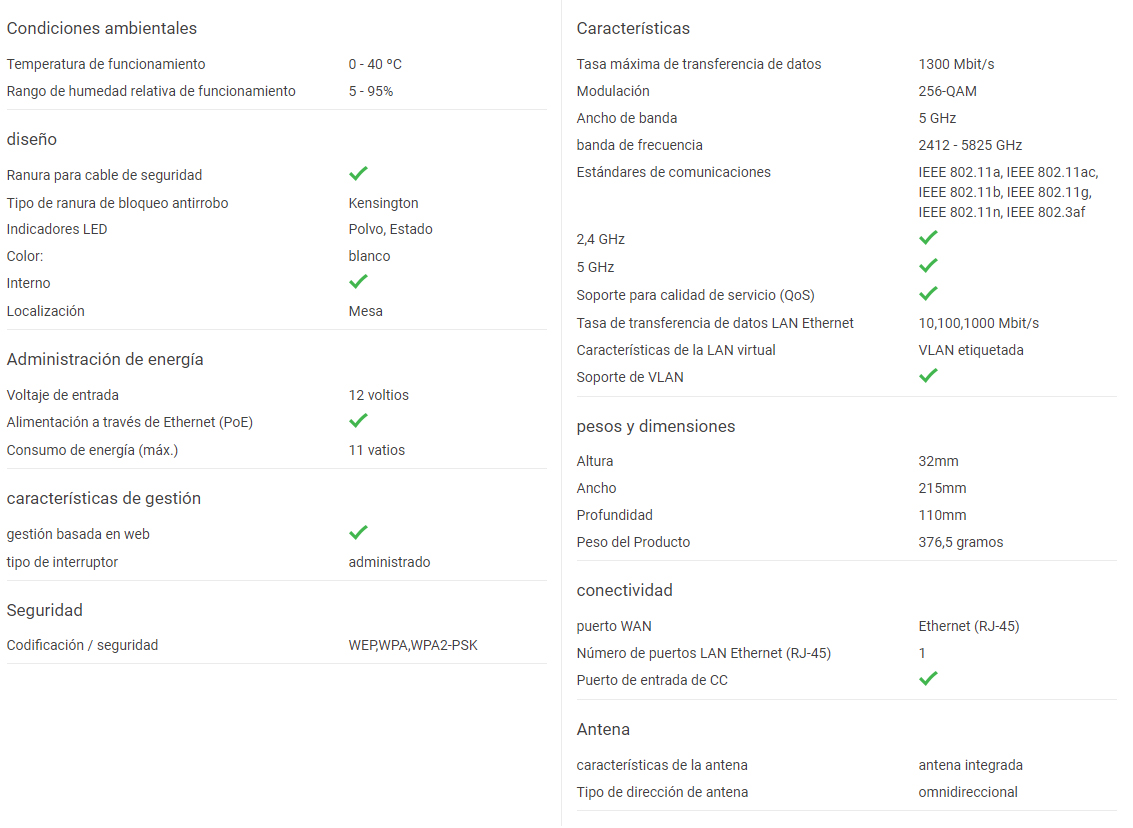Click the checkmark for Soporte para calidad de servicio (QoS)

click(x=929, y=293)
